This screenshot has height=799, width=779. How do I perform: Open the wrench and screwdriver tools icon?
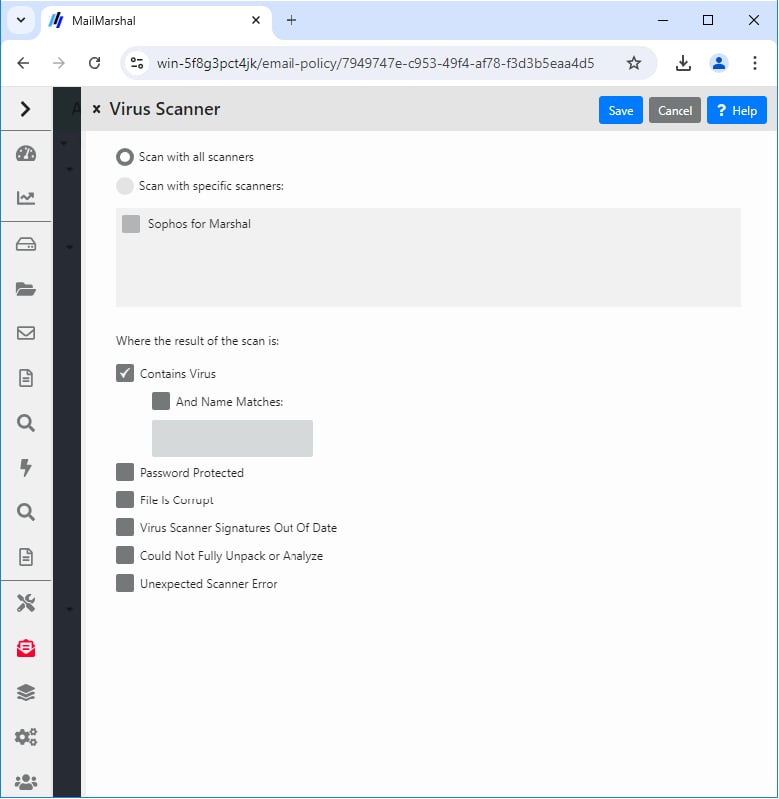click(x=25, y=603)
